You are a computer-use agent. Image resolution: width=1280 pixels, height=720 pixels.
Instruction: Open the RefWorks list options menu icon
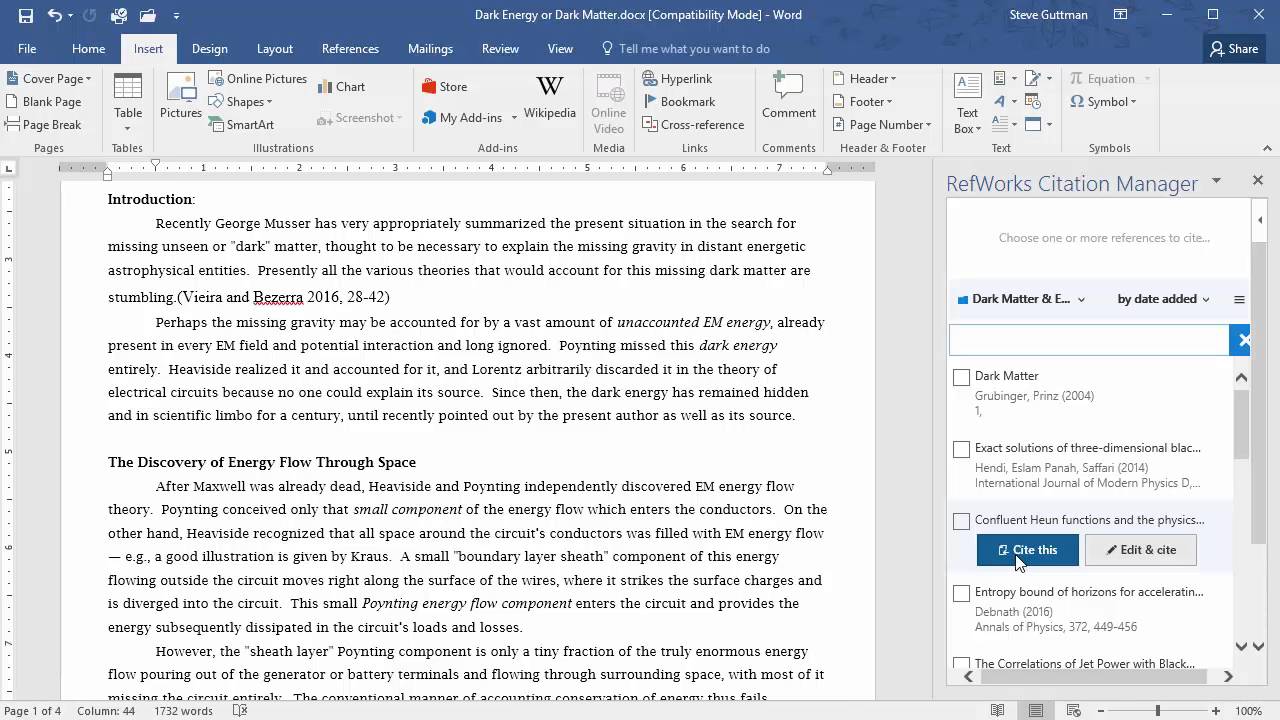(1239, 299)
